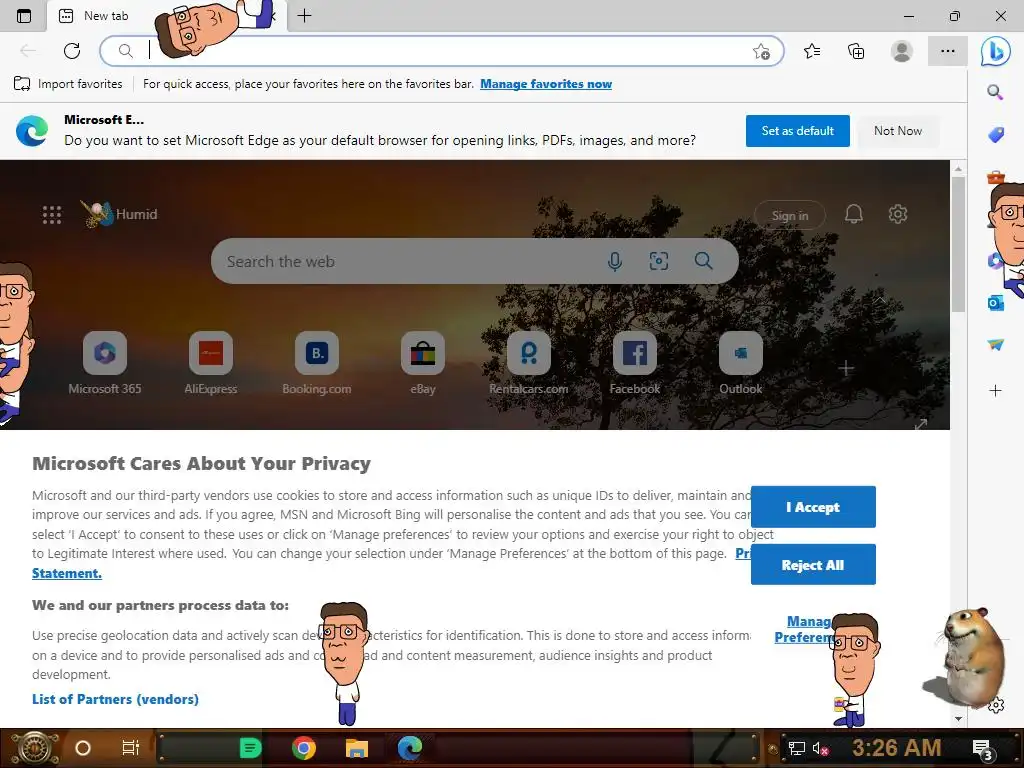Open sidebar search magnifier icon
The width and height of the screenshot is (1024, 768).
pyautogui.click(x=995, y=92)
